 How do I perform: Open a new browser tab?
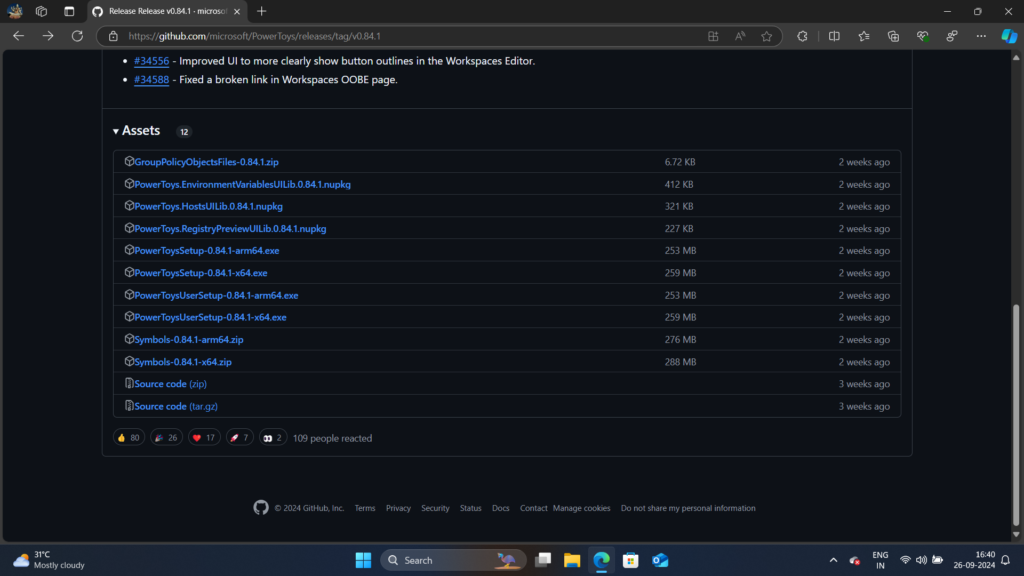click(261, 11)
